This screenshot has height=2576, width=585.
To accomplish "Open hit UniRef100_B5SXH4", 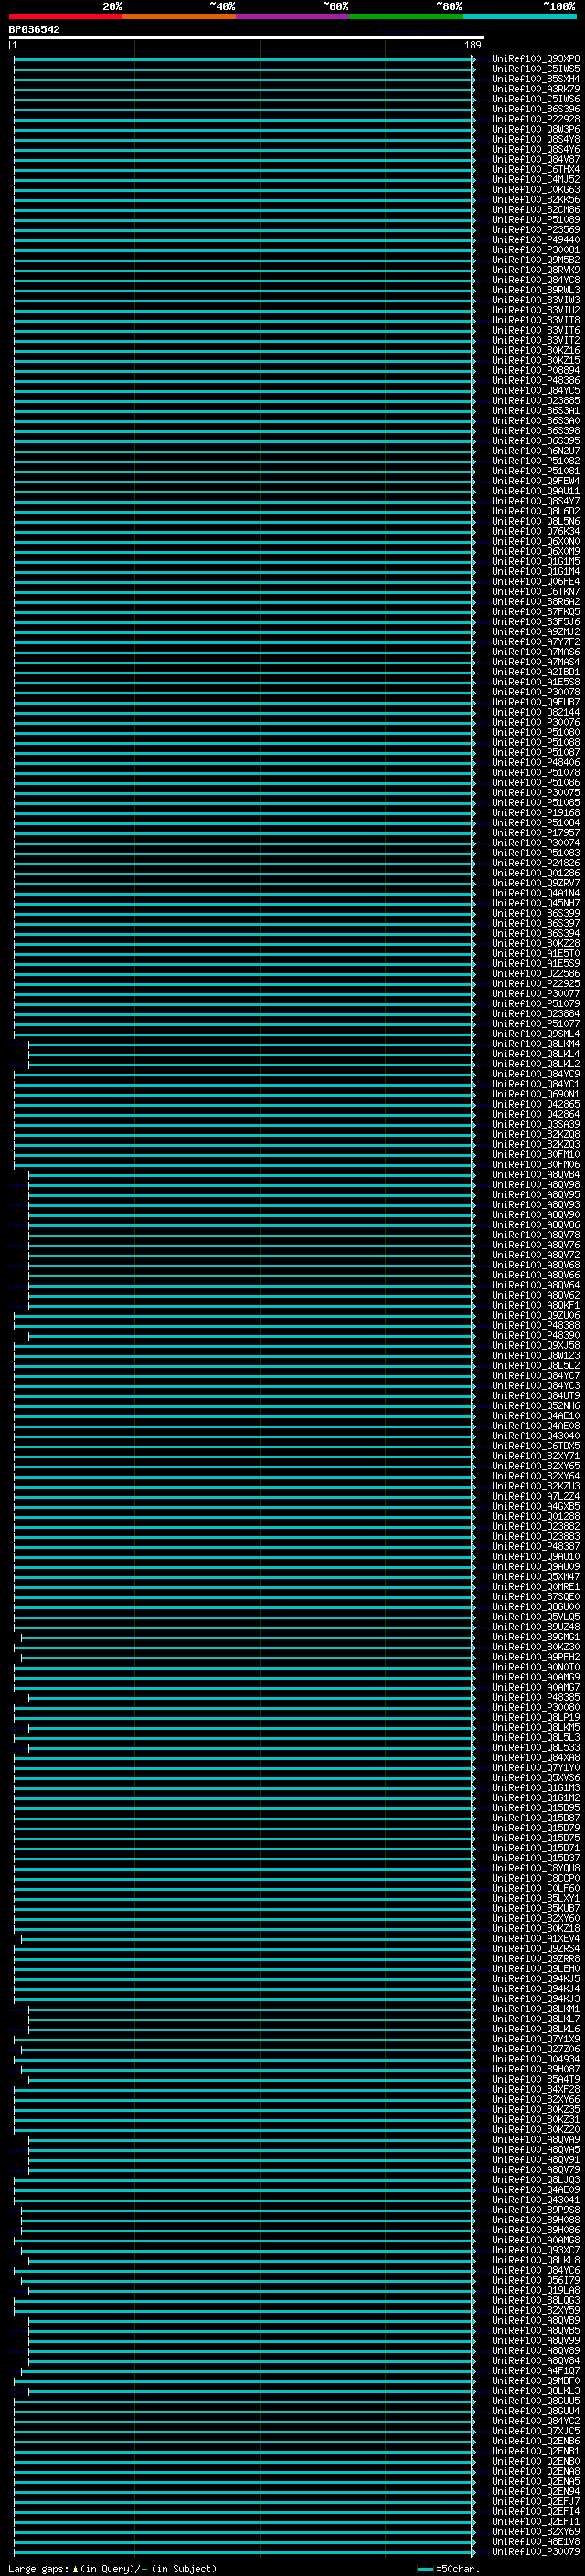I will pyautogui.click(x=536, y=79).
